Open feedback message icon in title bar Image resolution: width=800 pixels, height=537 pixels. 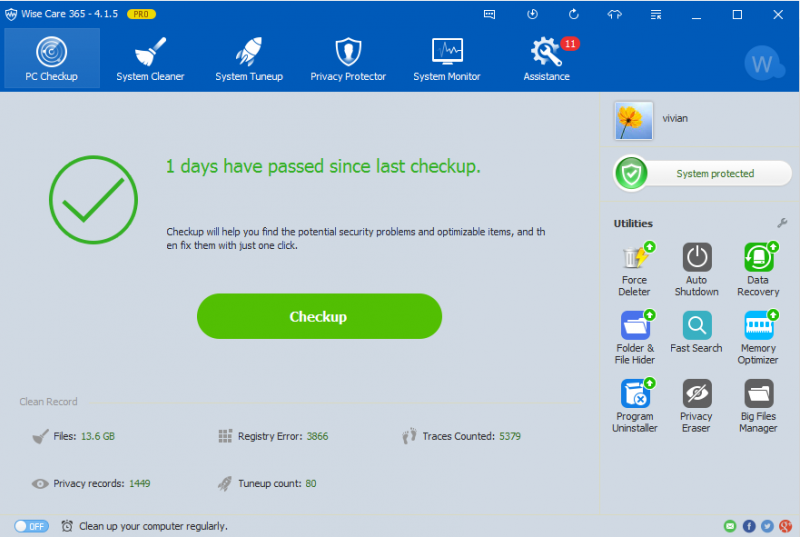click(x=489, y=14)
